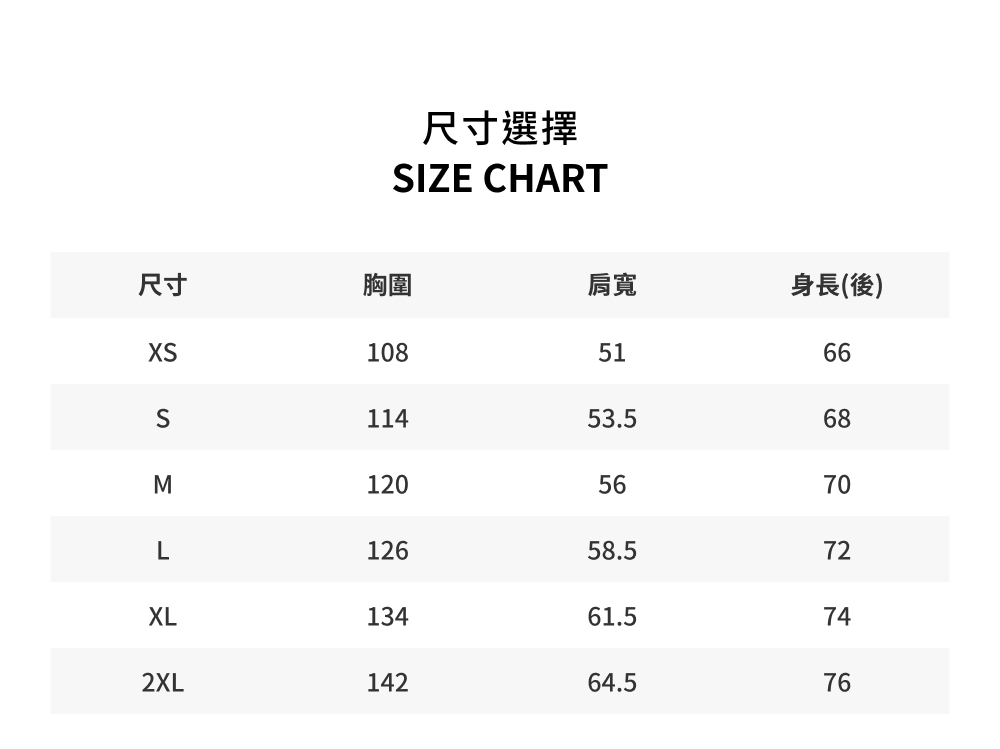Click body length value 74
The width and height of the screenshot is (1000, 749).
point(837,617)
